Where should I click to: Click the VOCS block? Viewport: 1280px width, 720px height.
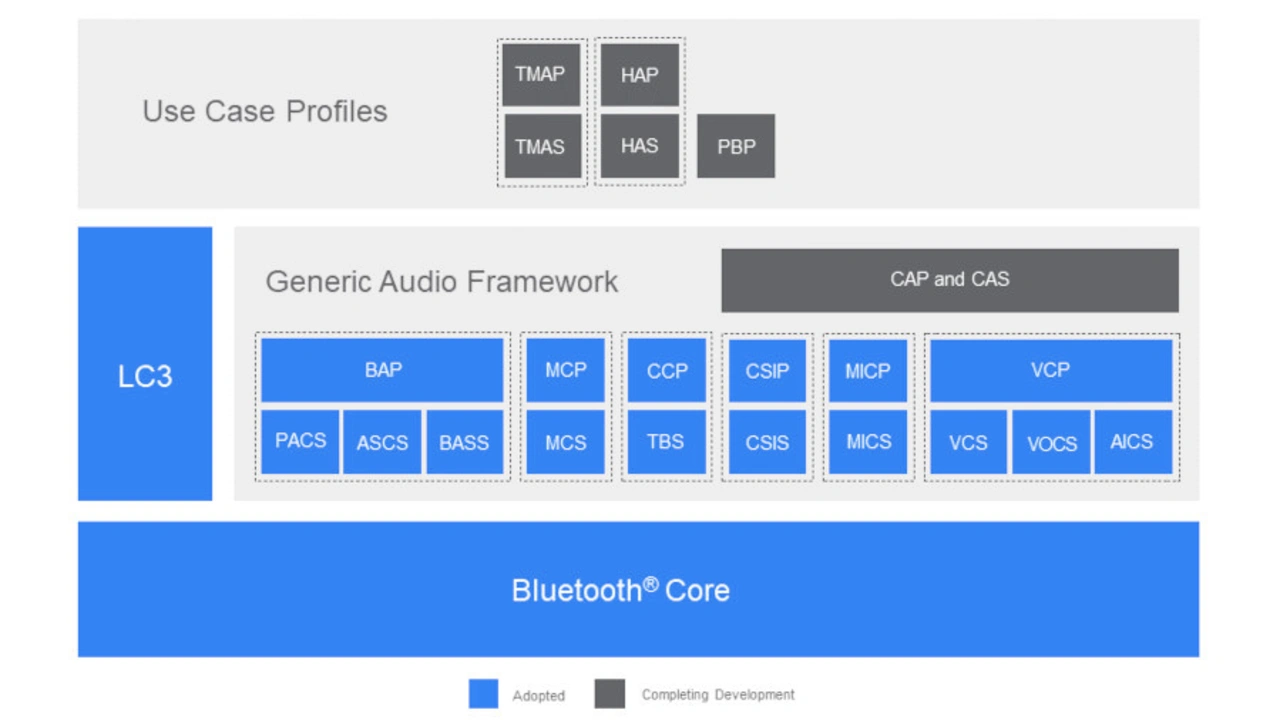tap(1052, 442)
